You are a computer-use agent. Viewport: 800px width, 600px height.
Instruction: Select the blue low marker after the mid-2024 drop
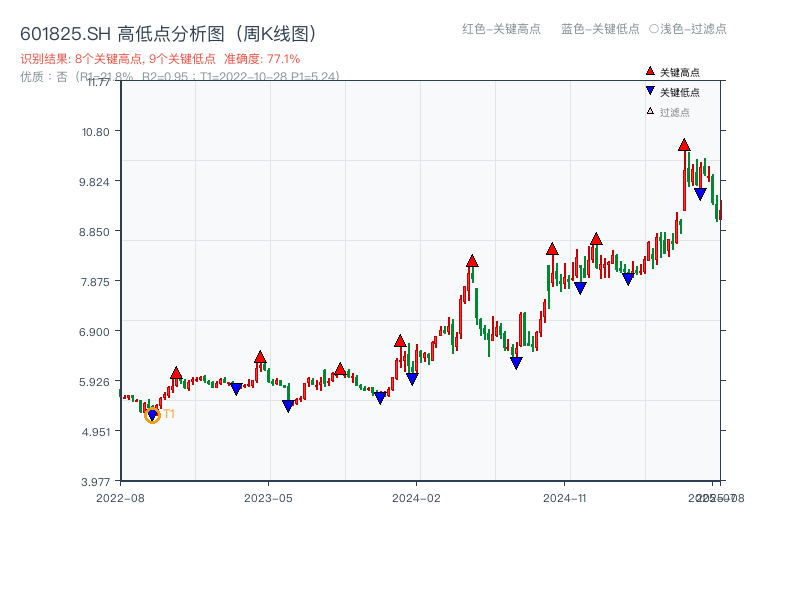click(516, 363)
